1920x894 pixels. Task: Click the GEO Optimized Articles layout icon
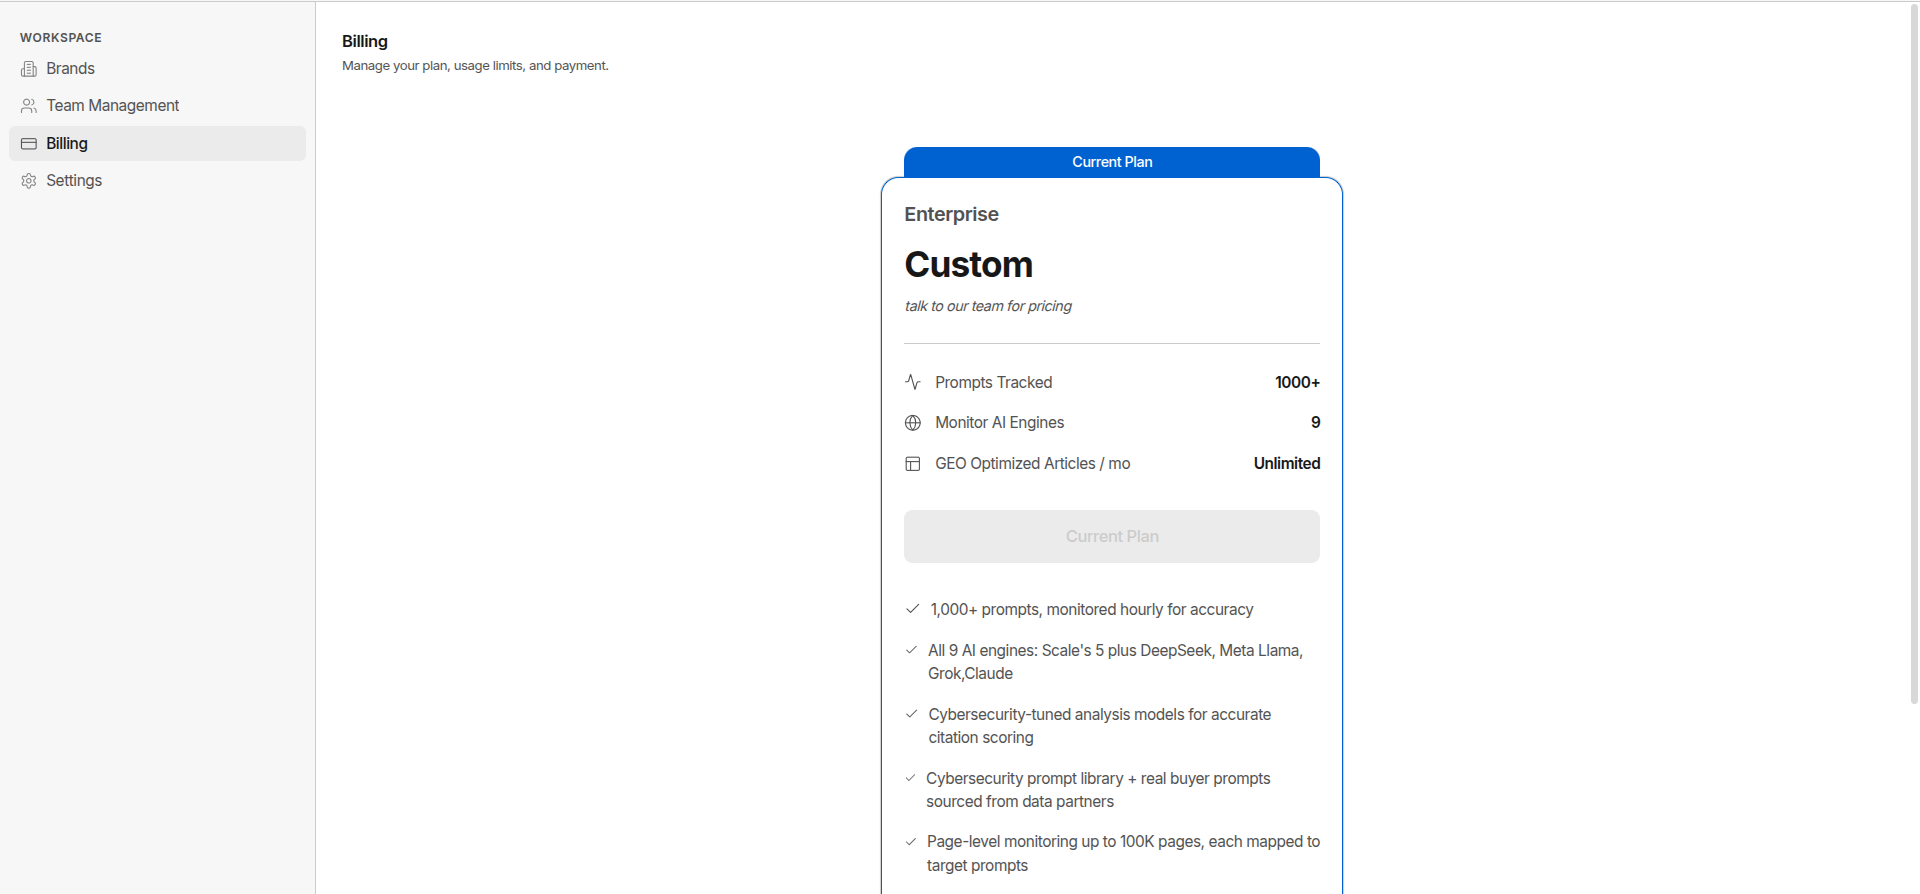coord(913,464)
